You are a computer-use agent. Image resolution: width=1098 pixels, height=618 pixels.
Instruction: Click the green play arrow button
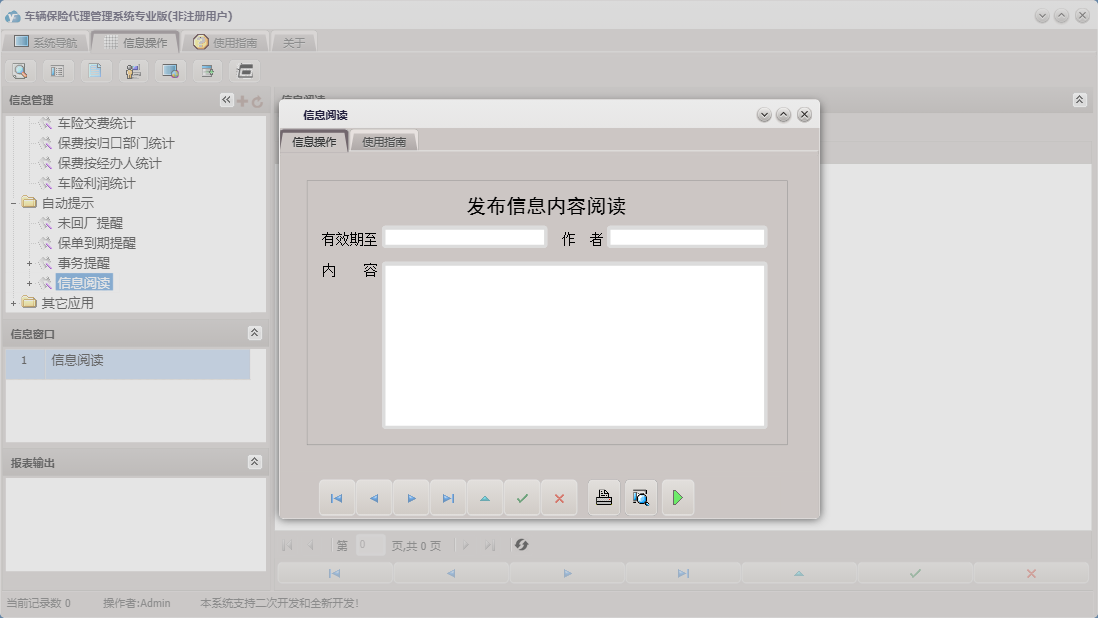click(677, 498)
